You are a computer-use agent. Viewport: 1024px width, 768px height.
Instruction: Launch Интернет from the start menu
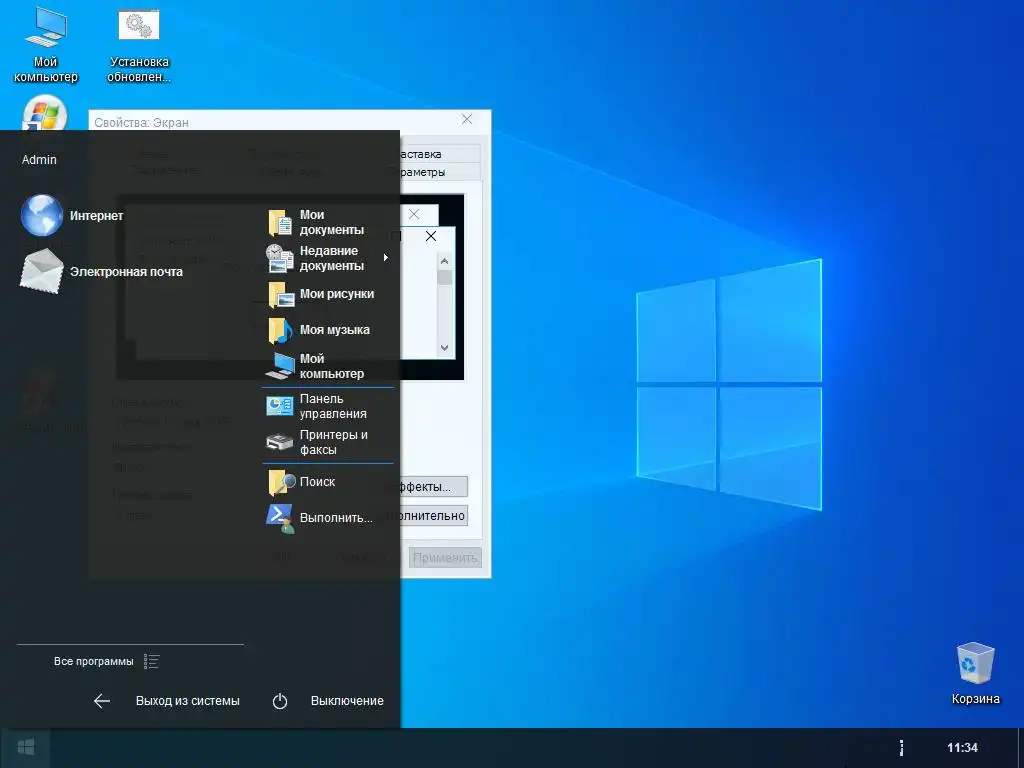pos(72,216)
